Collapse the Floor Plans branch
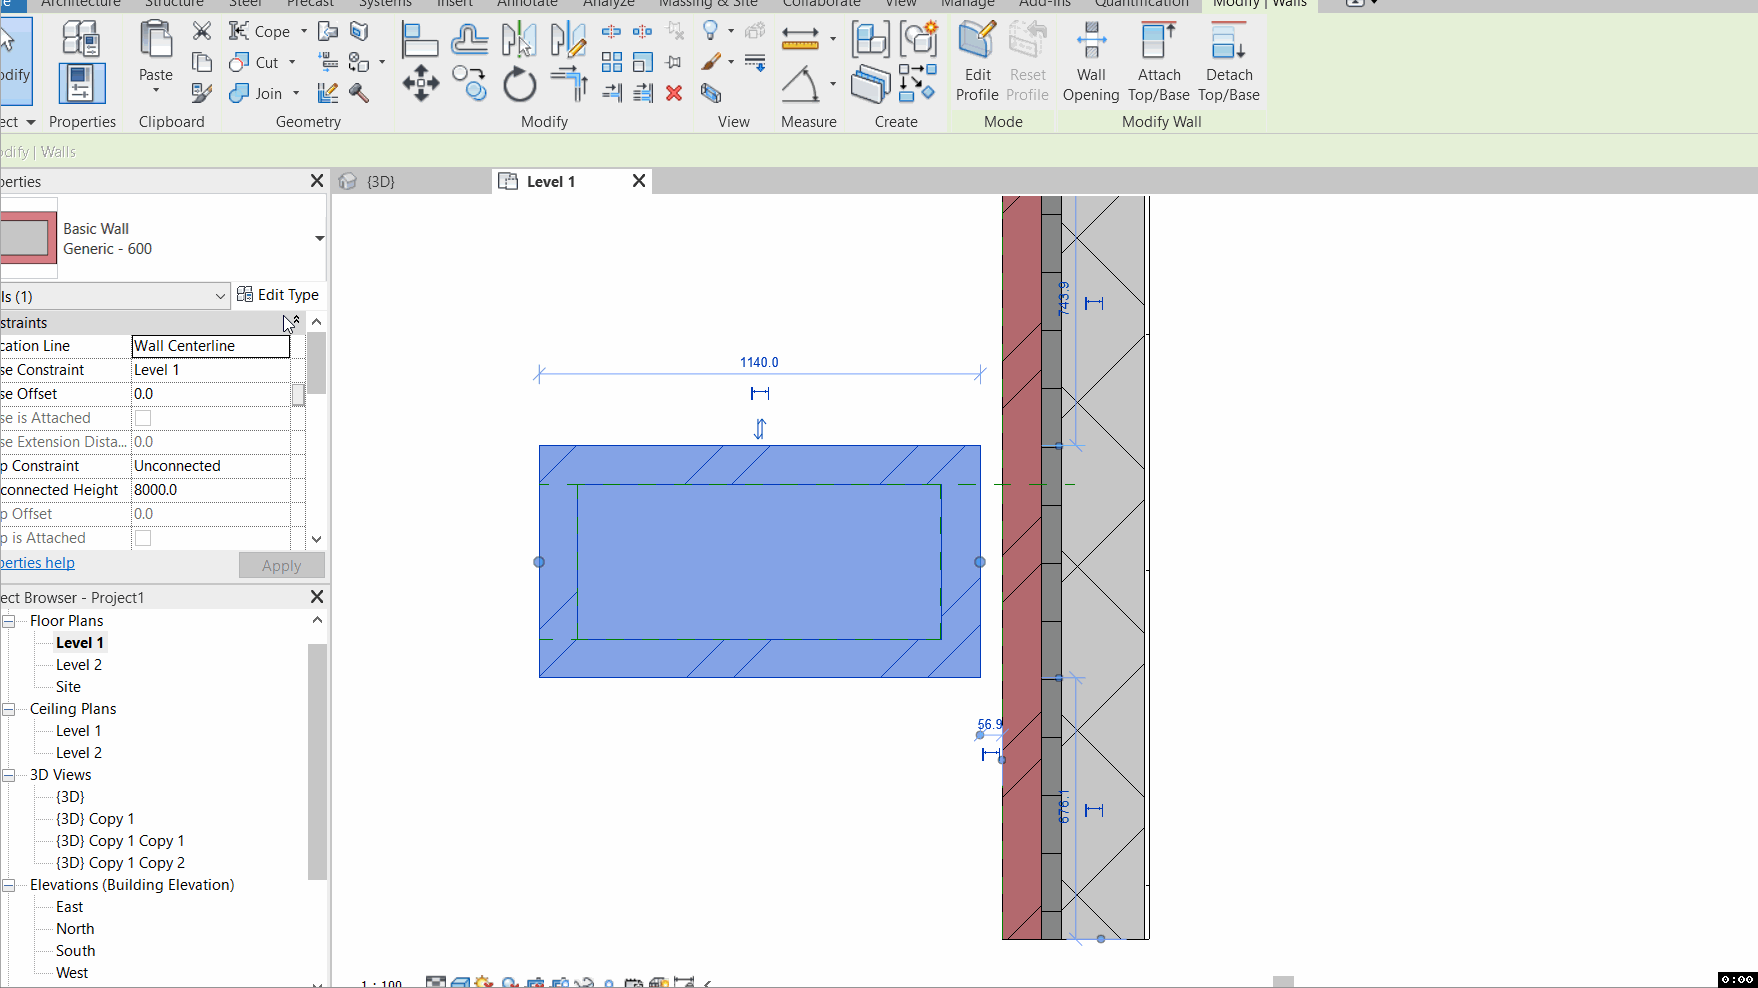Screen dimensions: 1758x988 pyautogui.click(x=8, y=620)
